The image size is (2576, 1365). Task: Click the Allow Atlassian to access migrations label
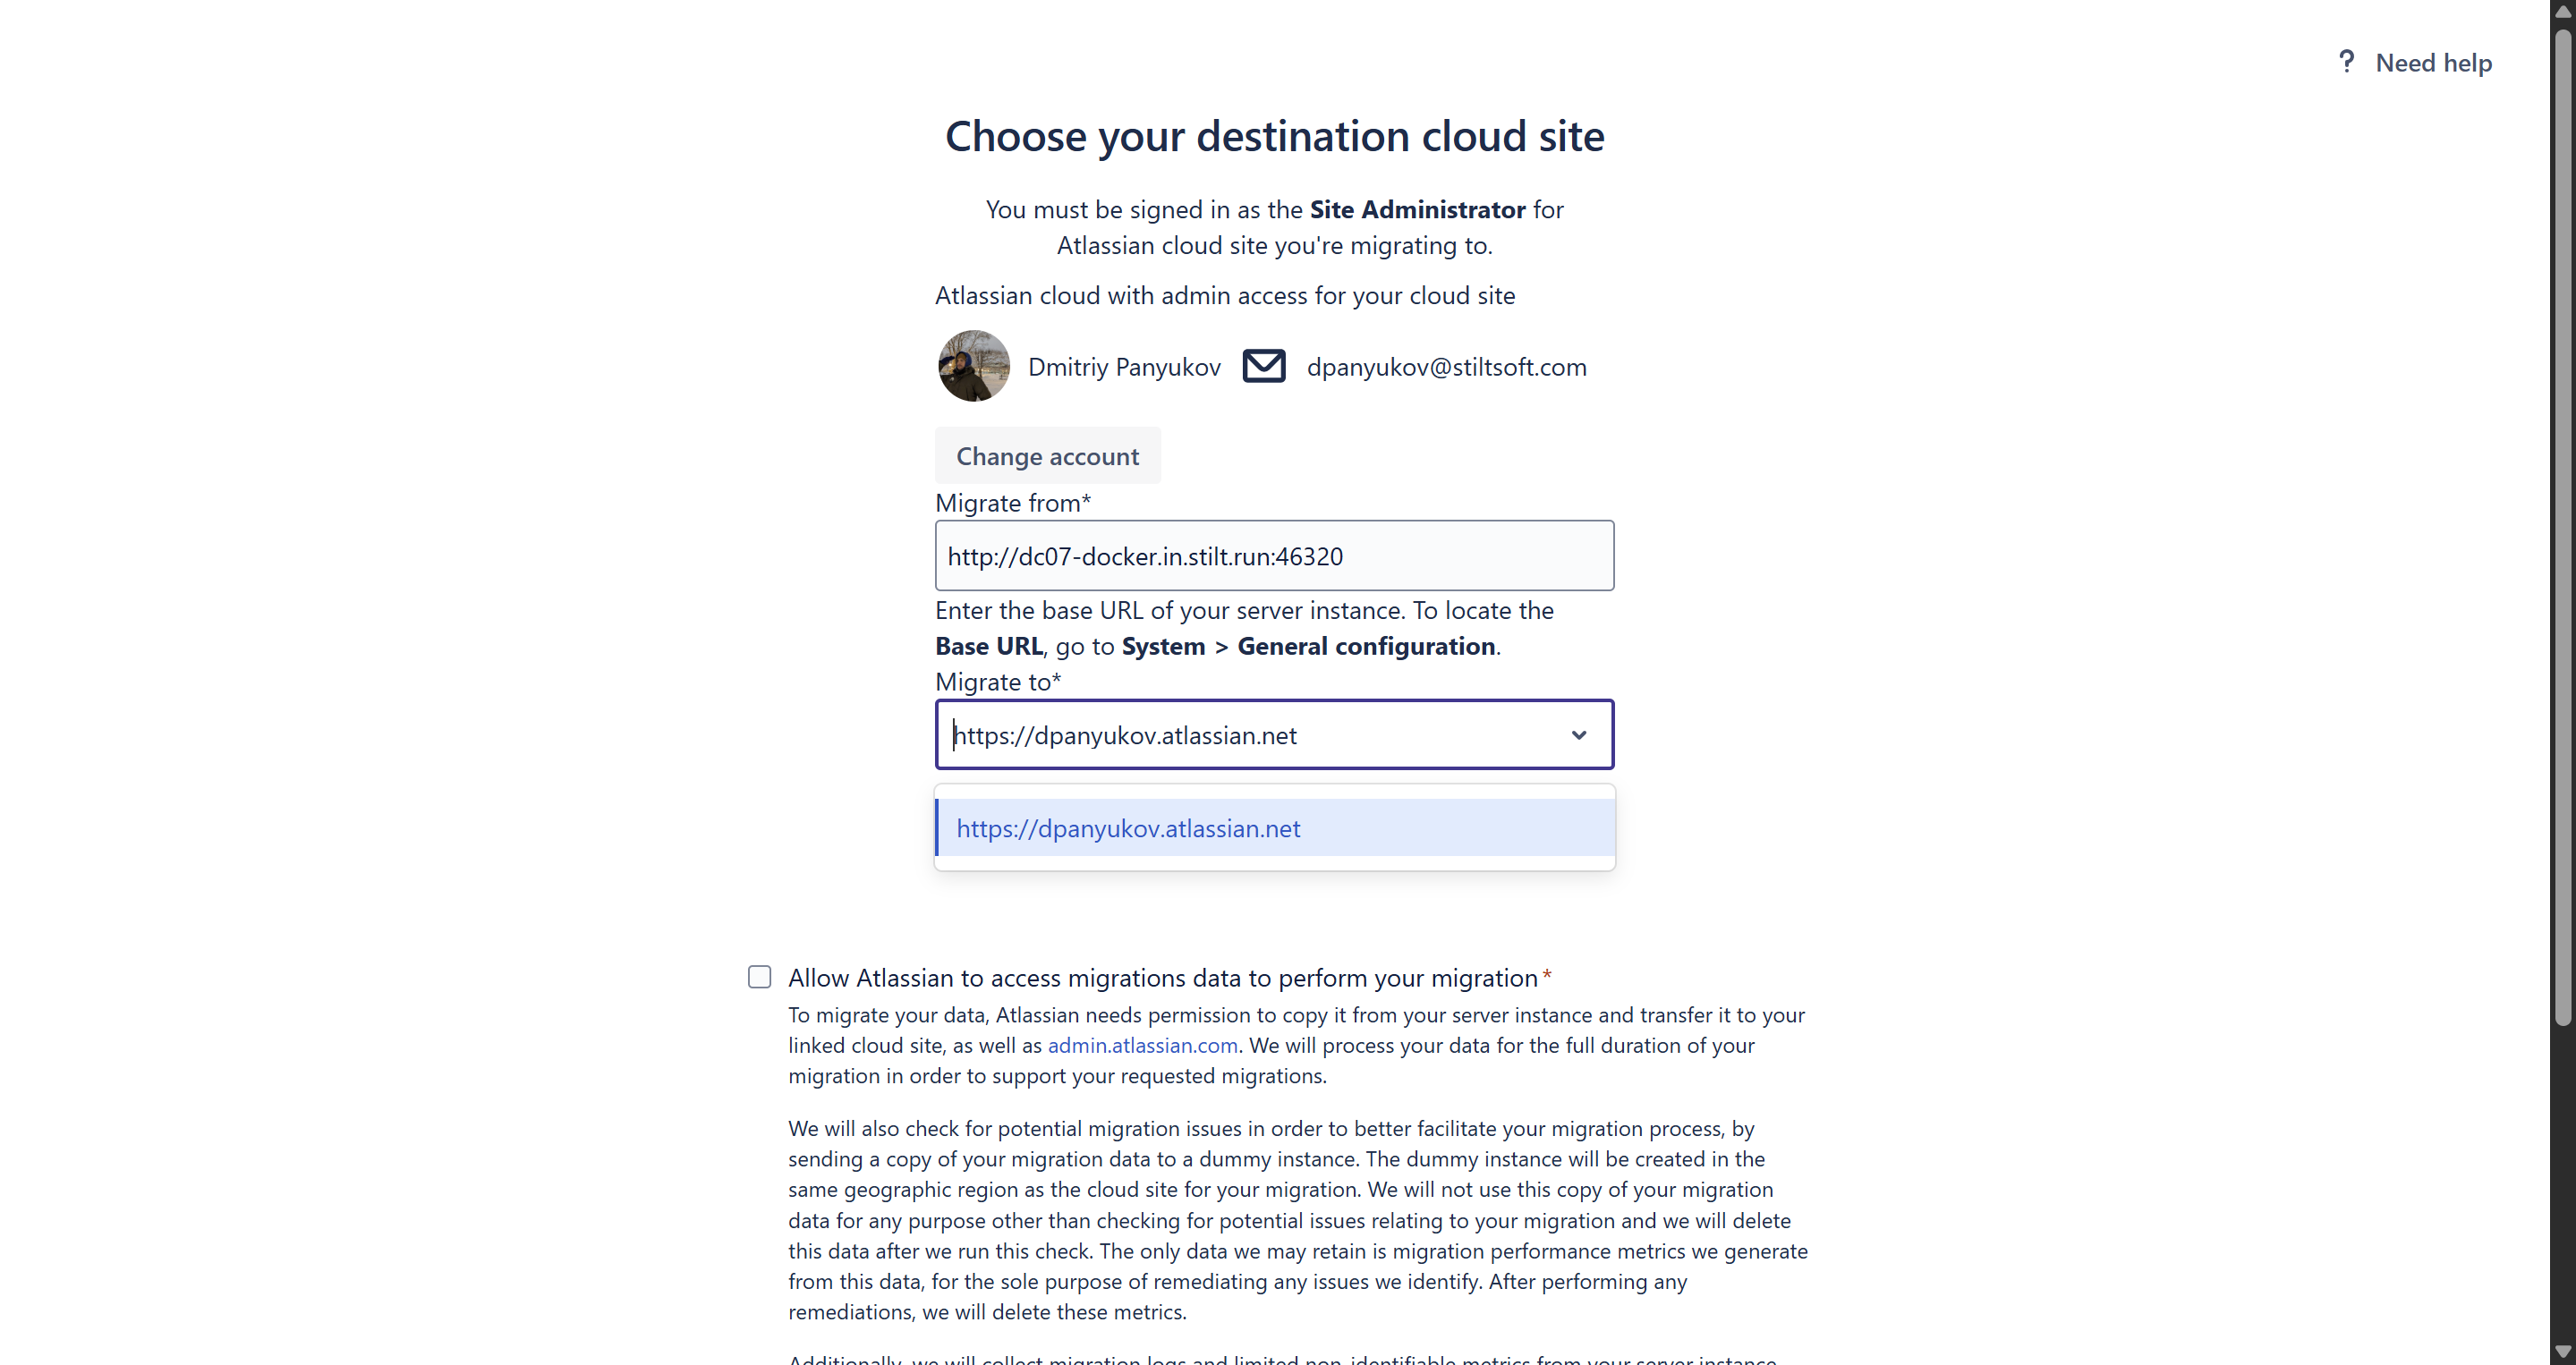[x=1162, y=978]
